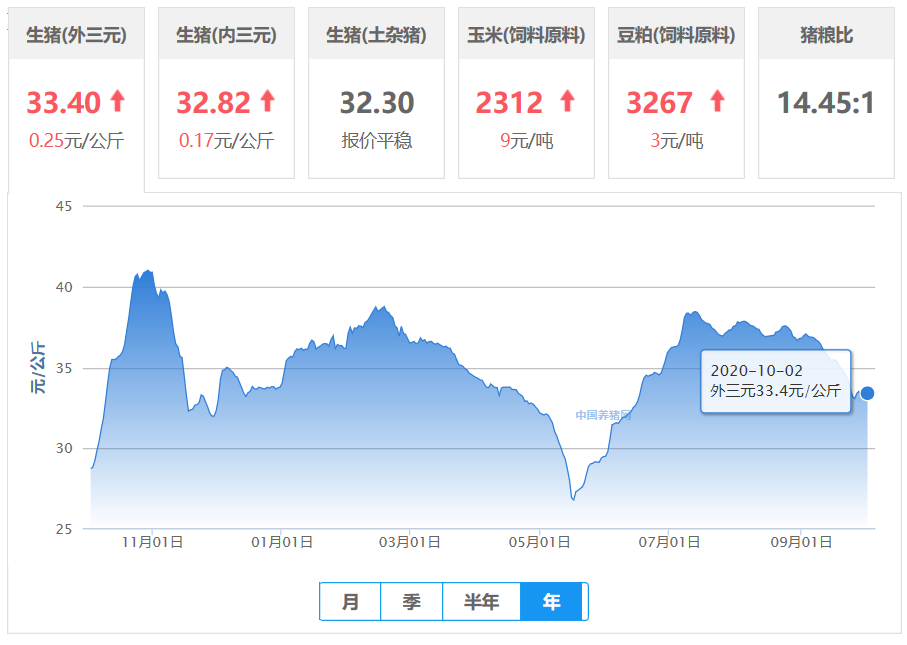Click the 猪粮比 ratio value 14.45:1
Screen dimensions: 907x645
(826, 101)
